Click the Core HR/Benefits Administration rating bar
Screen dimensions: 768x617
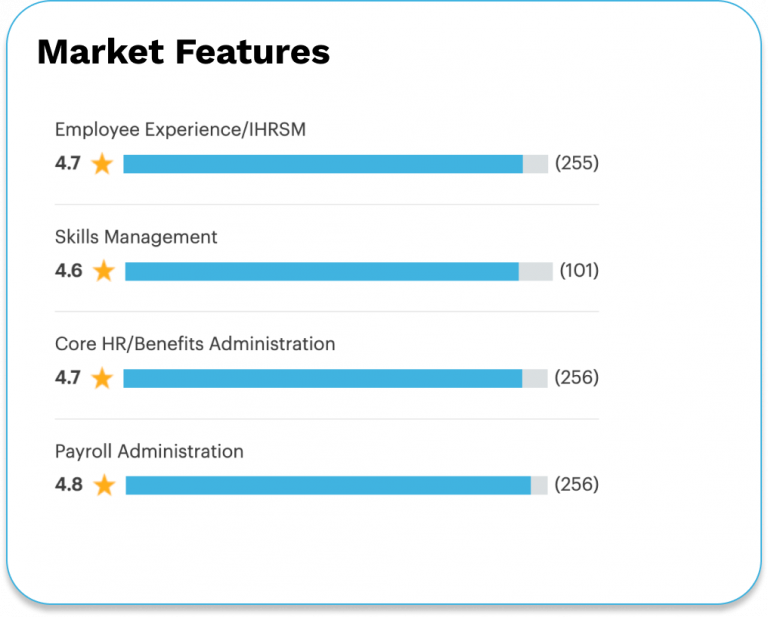pyautogui.click(x=335, y=378)
